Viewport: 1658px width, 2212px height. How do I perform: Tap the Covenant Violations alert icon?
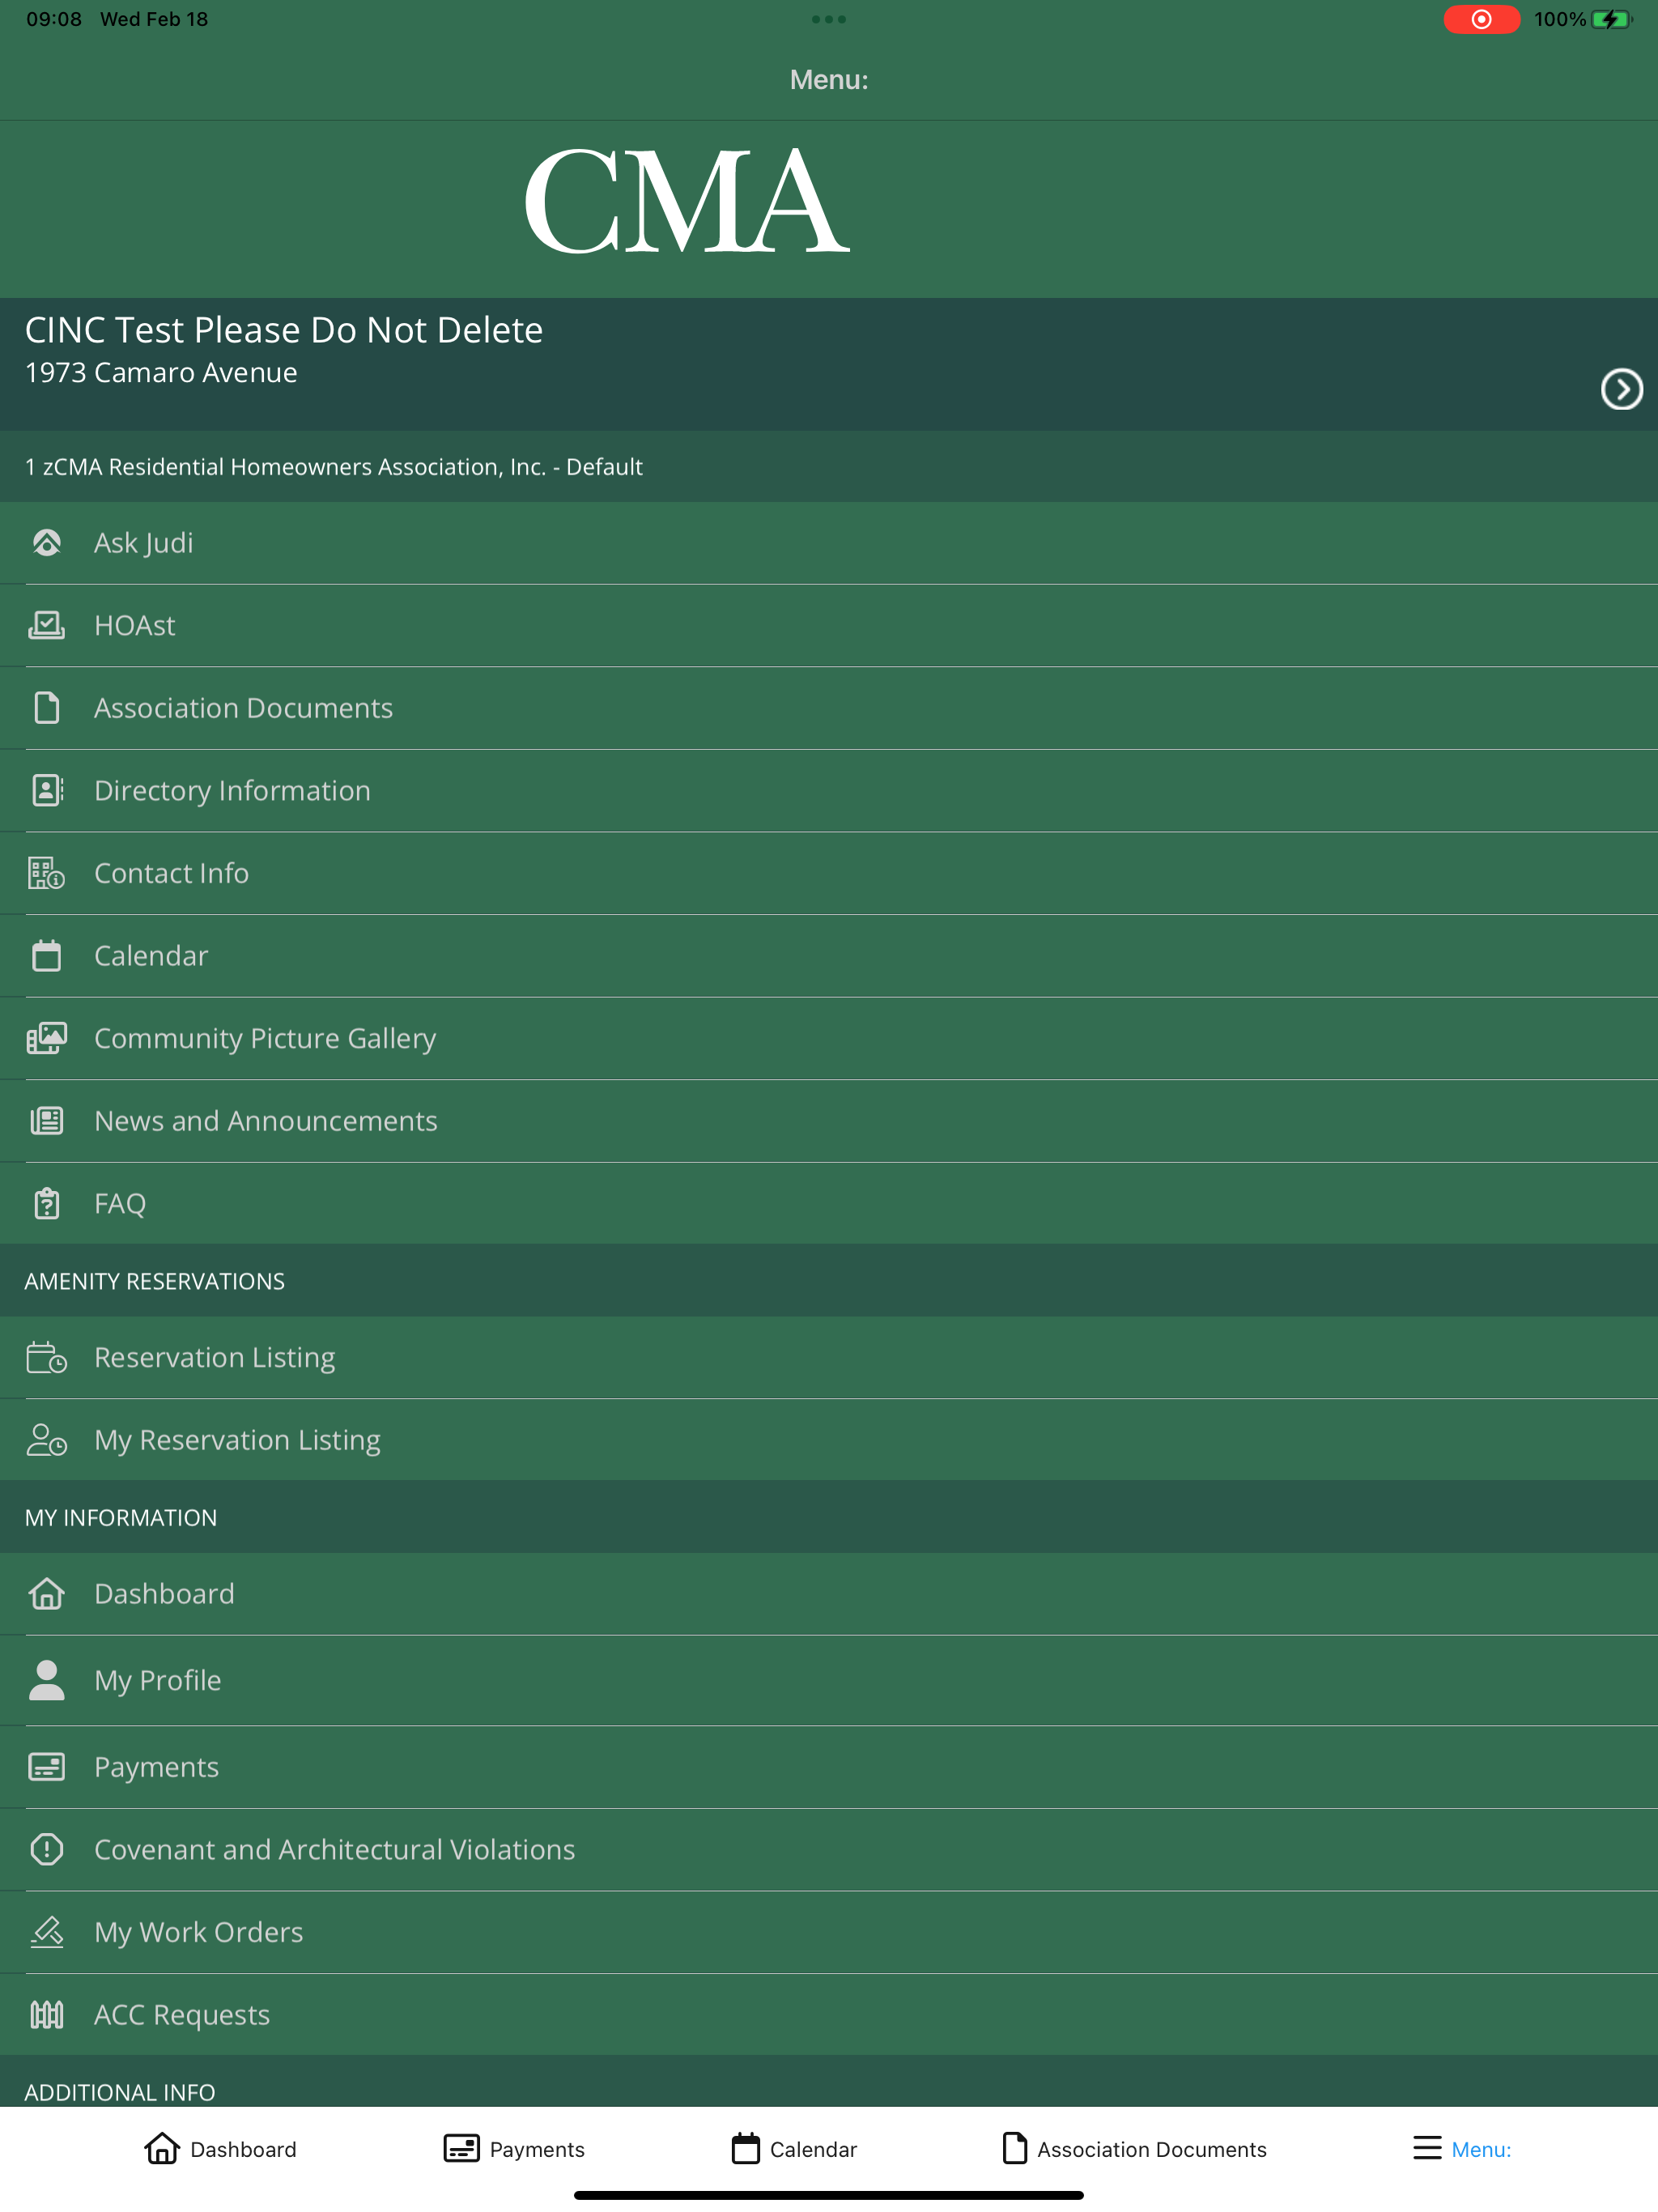coord(47,1849)
